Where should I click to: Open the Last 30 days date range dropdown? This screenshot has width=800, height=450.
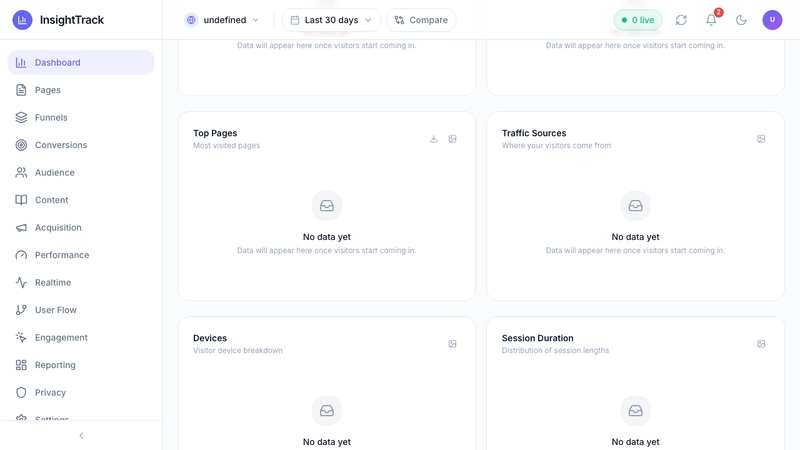click(331, 20)
